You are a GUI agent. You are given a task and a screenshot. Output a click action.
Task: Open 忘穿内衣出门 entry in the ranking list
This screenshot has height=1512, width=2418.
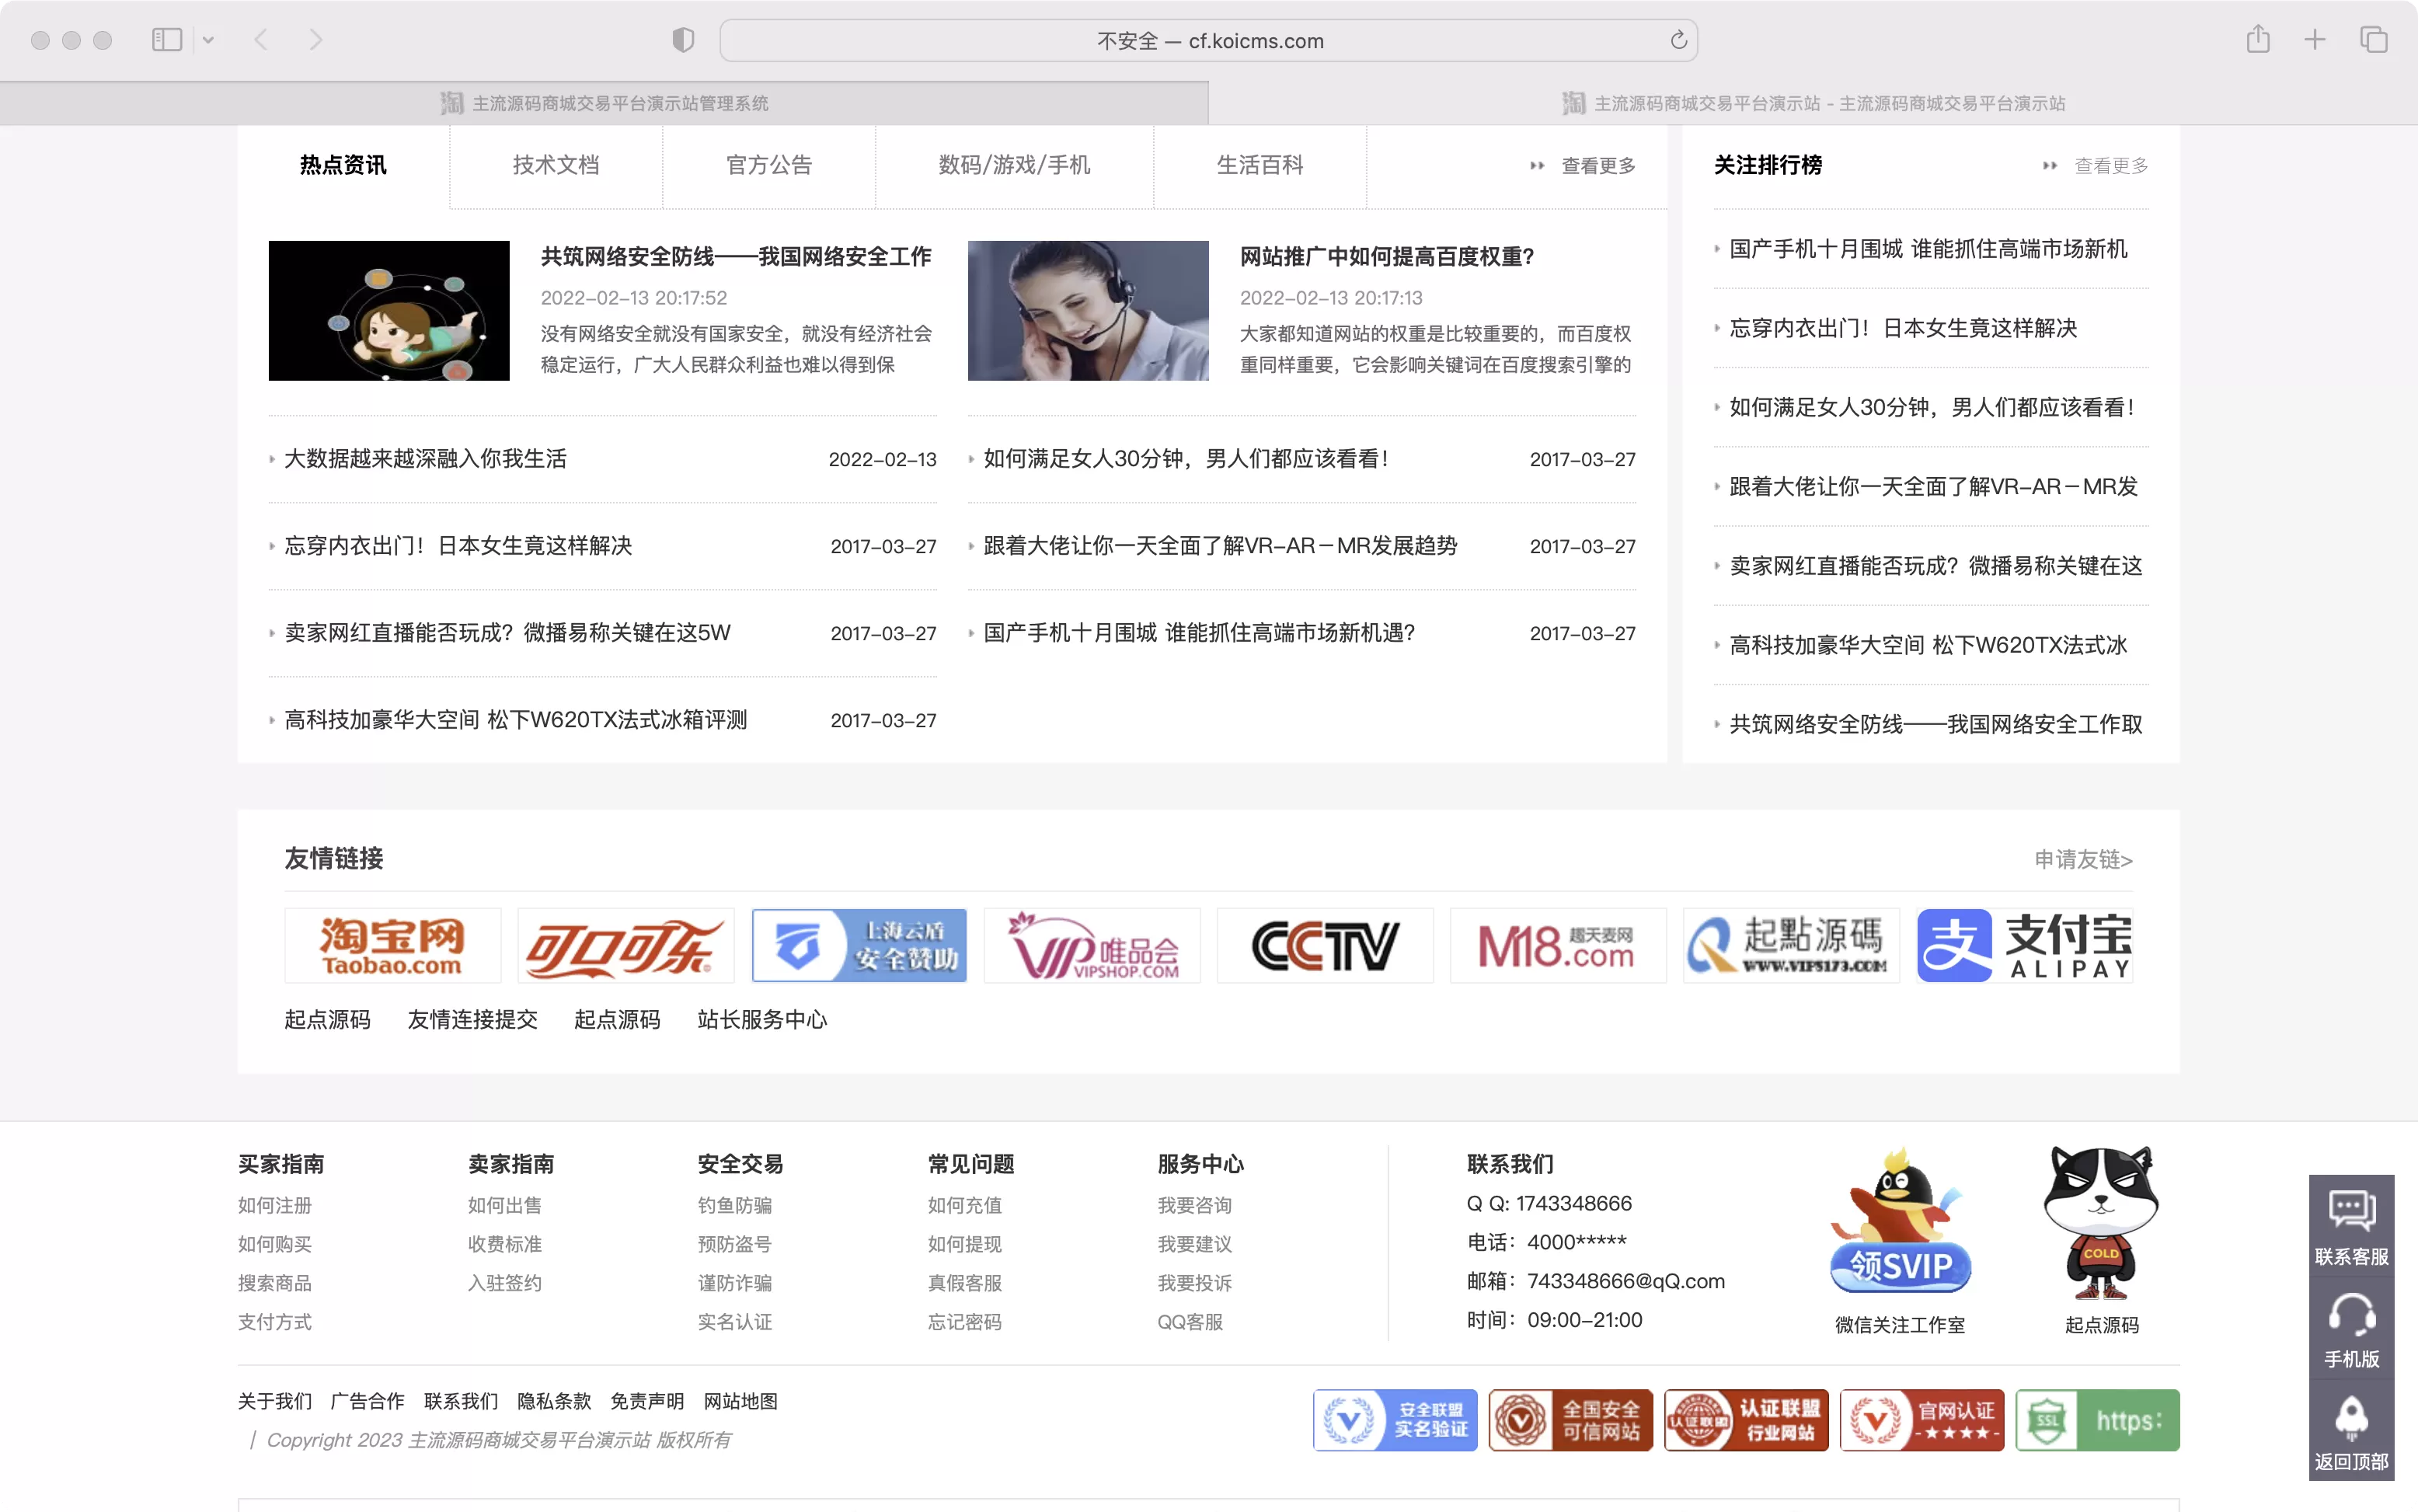pyautogui.click(x=1903, y=328)
